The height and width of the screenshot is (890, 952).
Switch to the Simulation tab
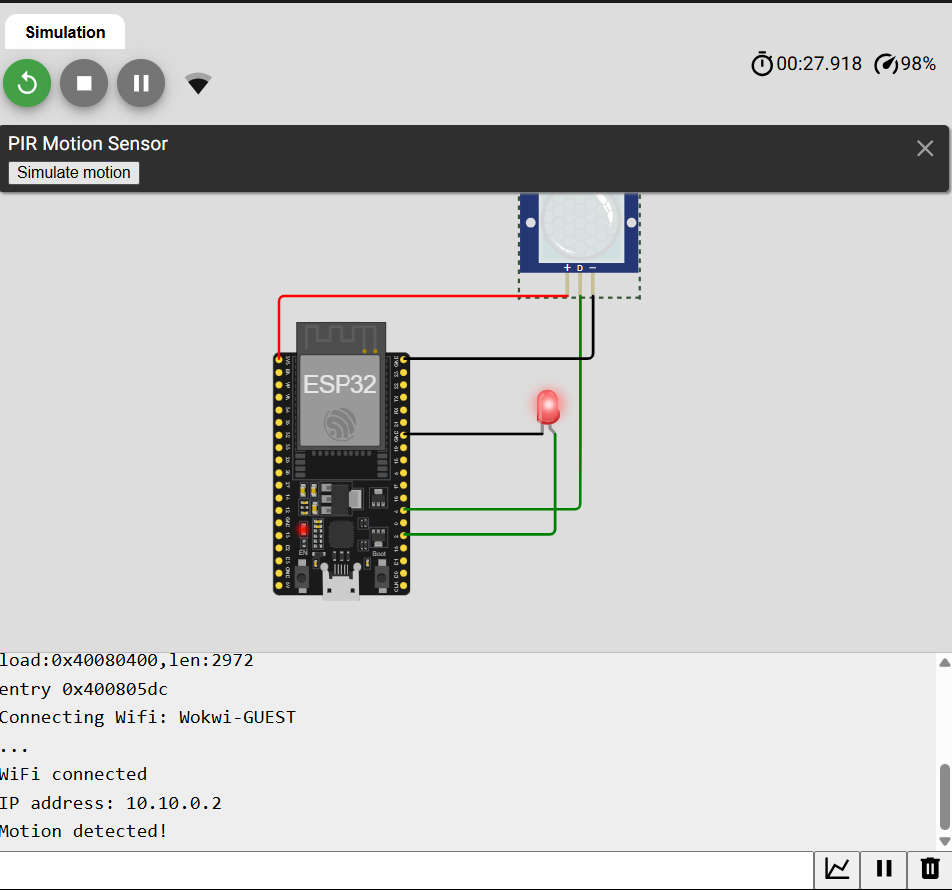pos(64,31)
